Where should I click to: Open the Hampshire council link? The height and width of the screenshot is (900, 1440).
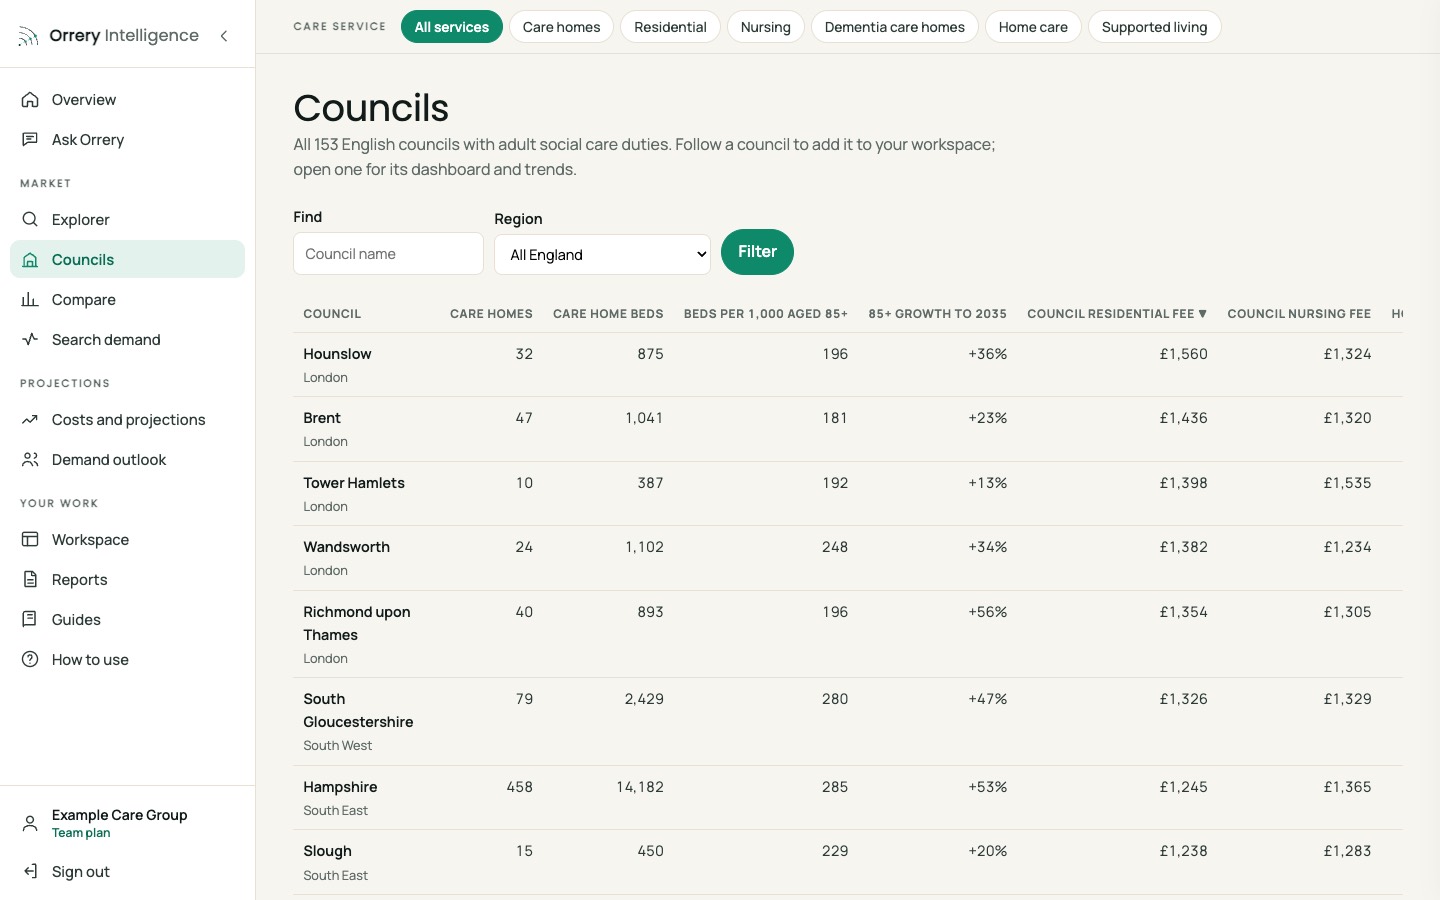[340, 787]
